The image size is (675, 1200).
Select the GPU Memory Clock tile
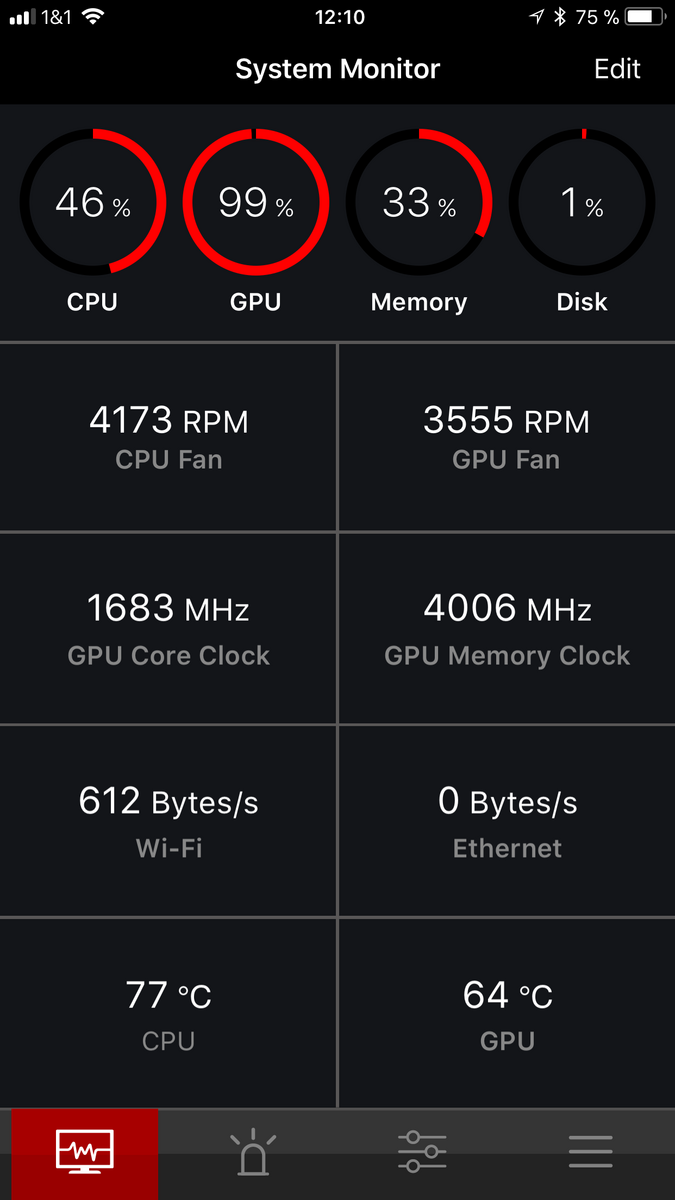click(x=506, y=628)
